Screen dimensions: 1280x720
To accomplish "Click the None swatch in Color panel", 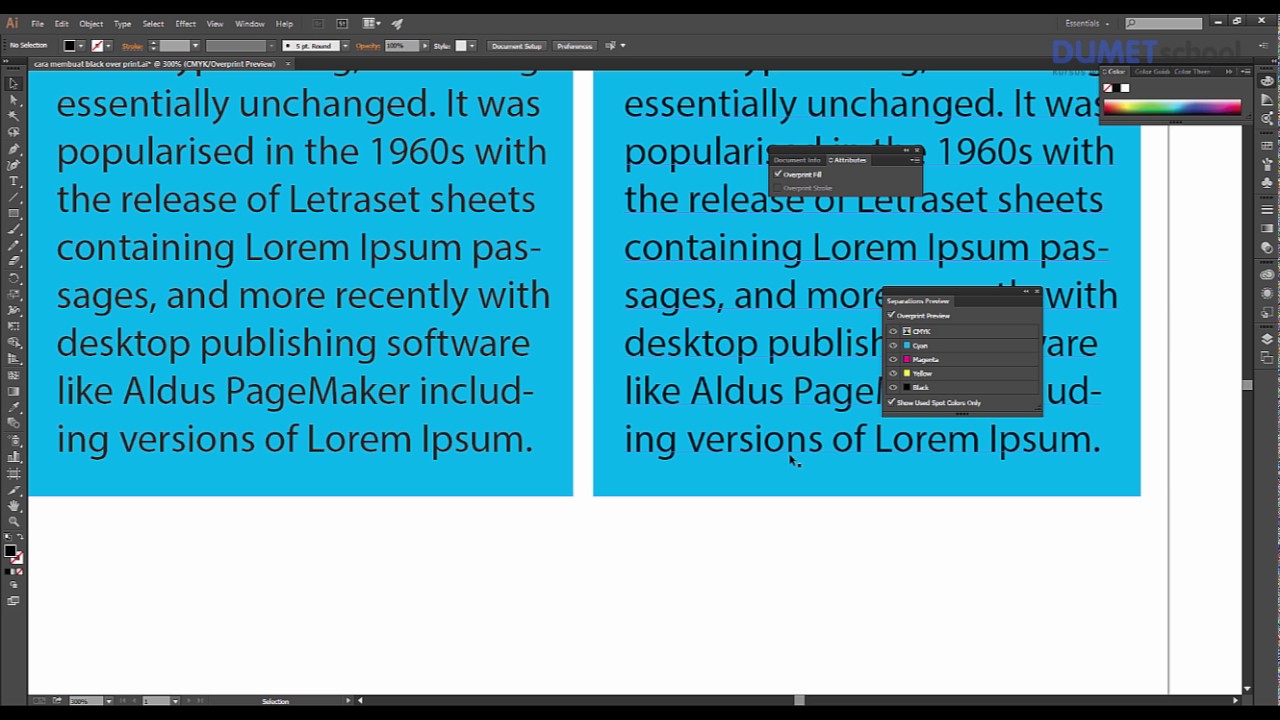I will click(x=1108, y=88).
